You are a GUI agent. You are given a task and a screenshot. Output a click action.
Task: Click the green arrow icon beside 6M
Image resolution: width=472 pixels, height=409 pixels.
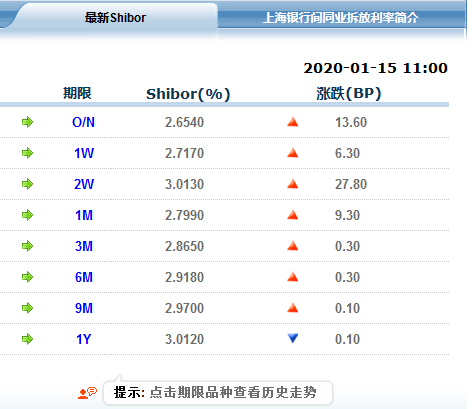click(x=28, y=277)
